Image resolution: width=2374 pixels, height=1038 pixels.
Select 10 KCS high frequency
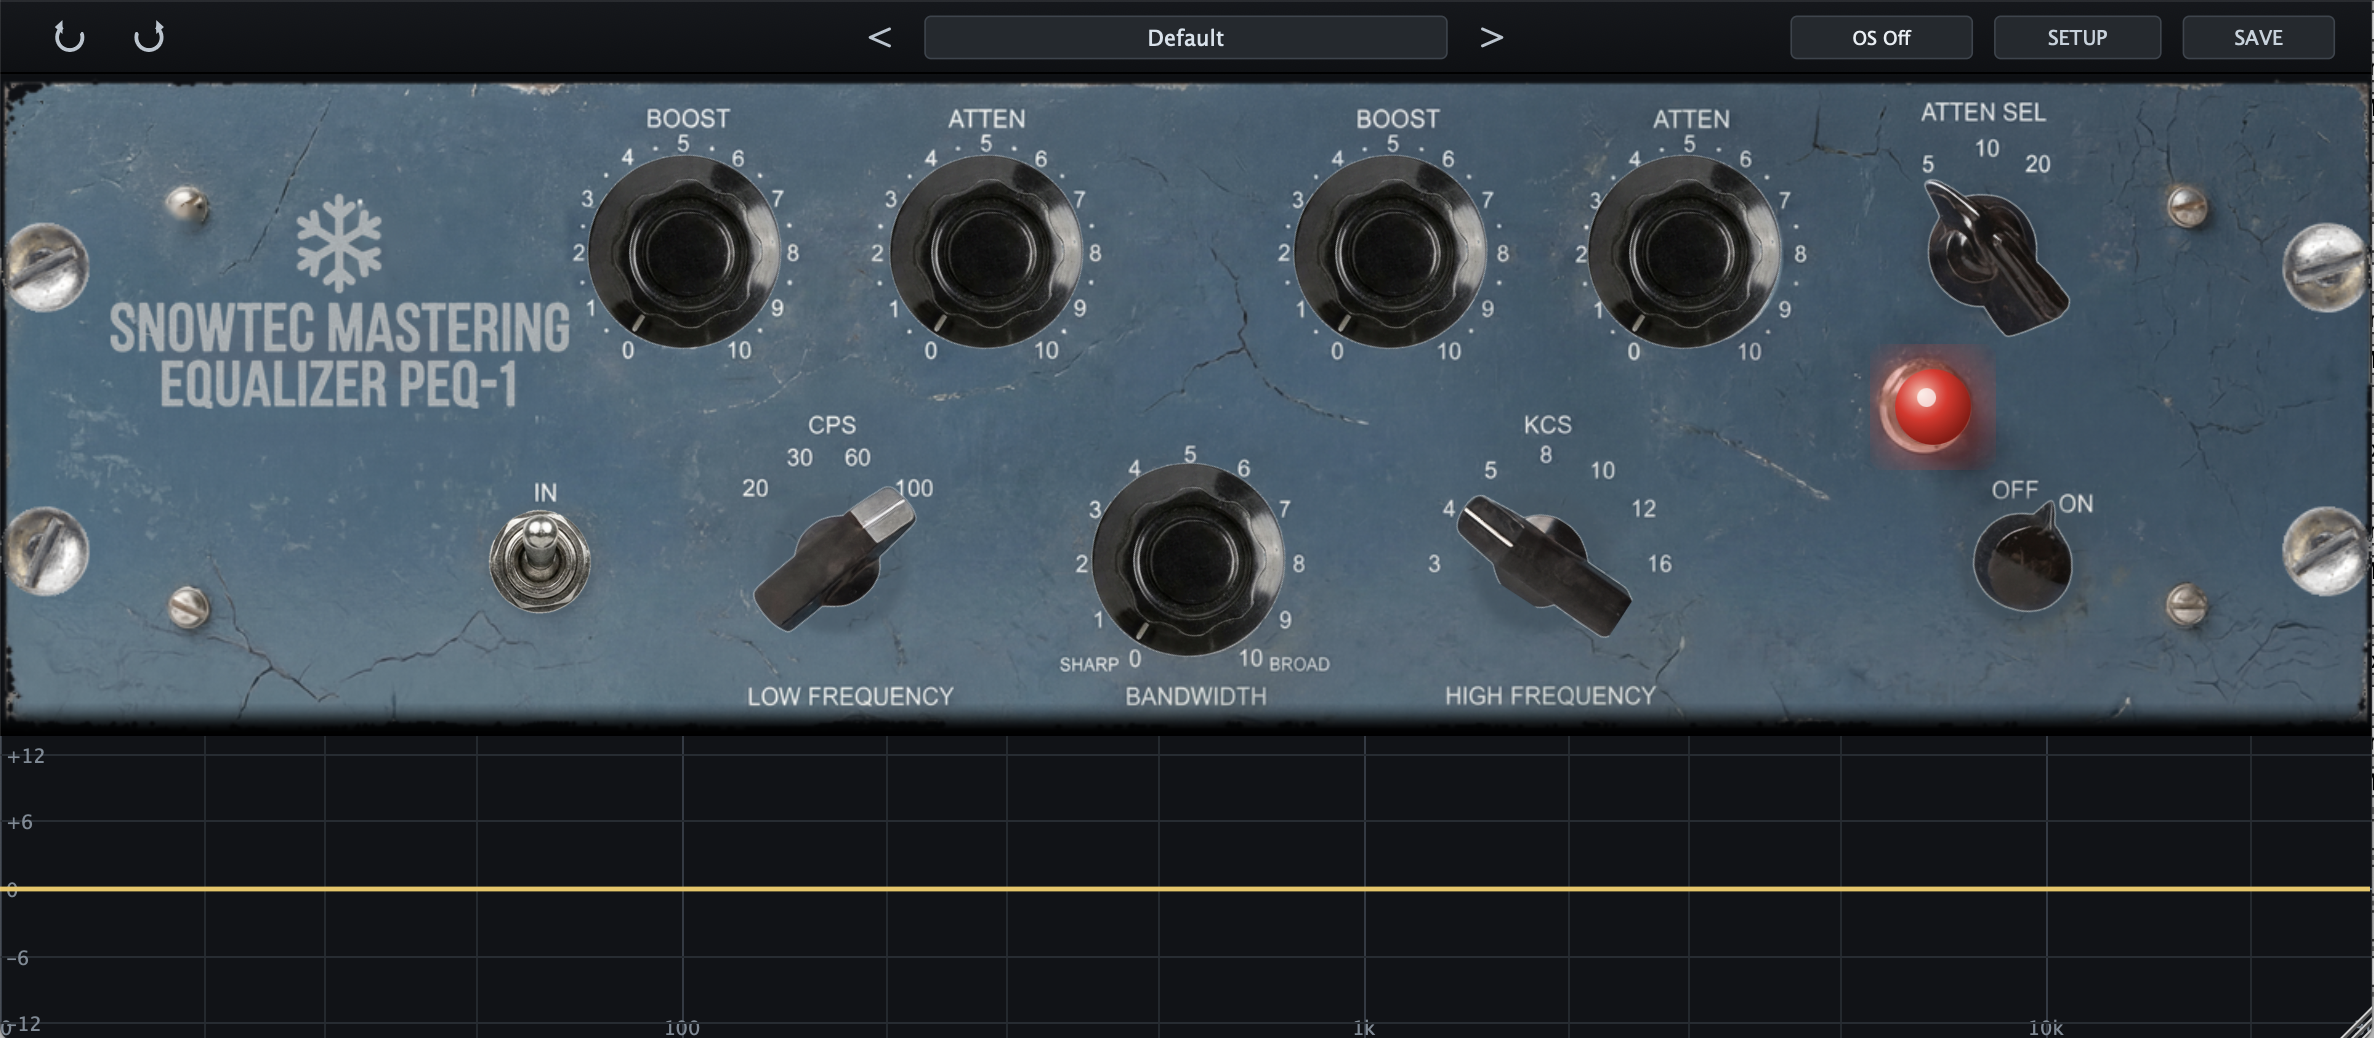coord(1602,470)
